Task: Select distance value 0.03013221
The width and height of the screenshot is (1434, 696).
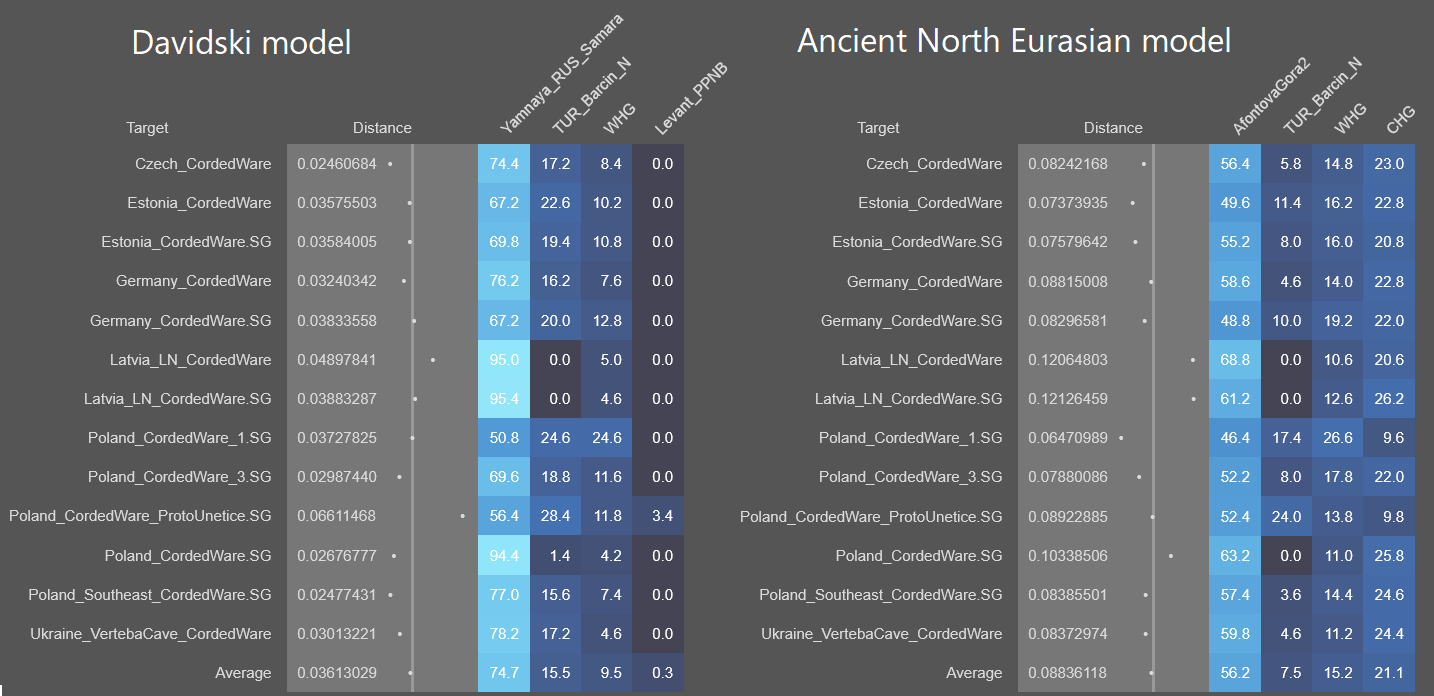Action: [337, 634]
